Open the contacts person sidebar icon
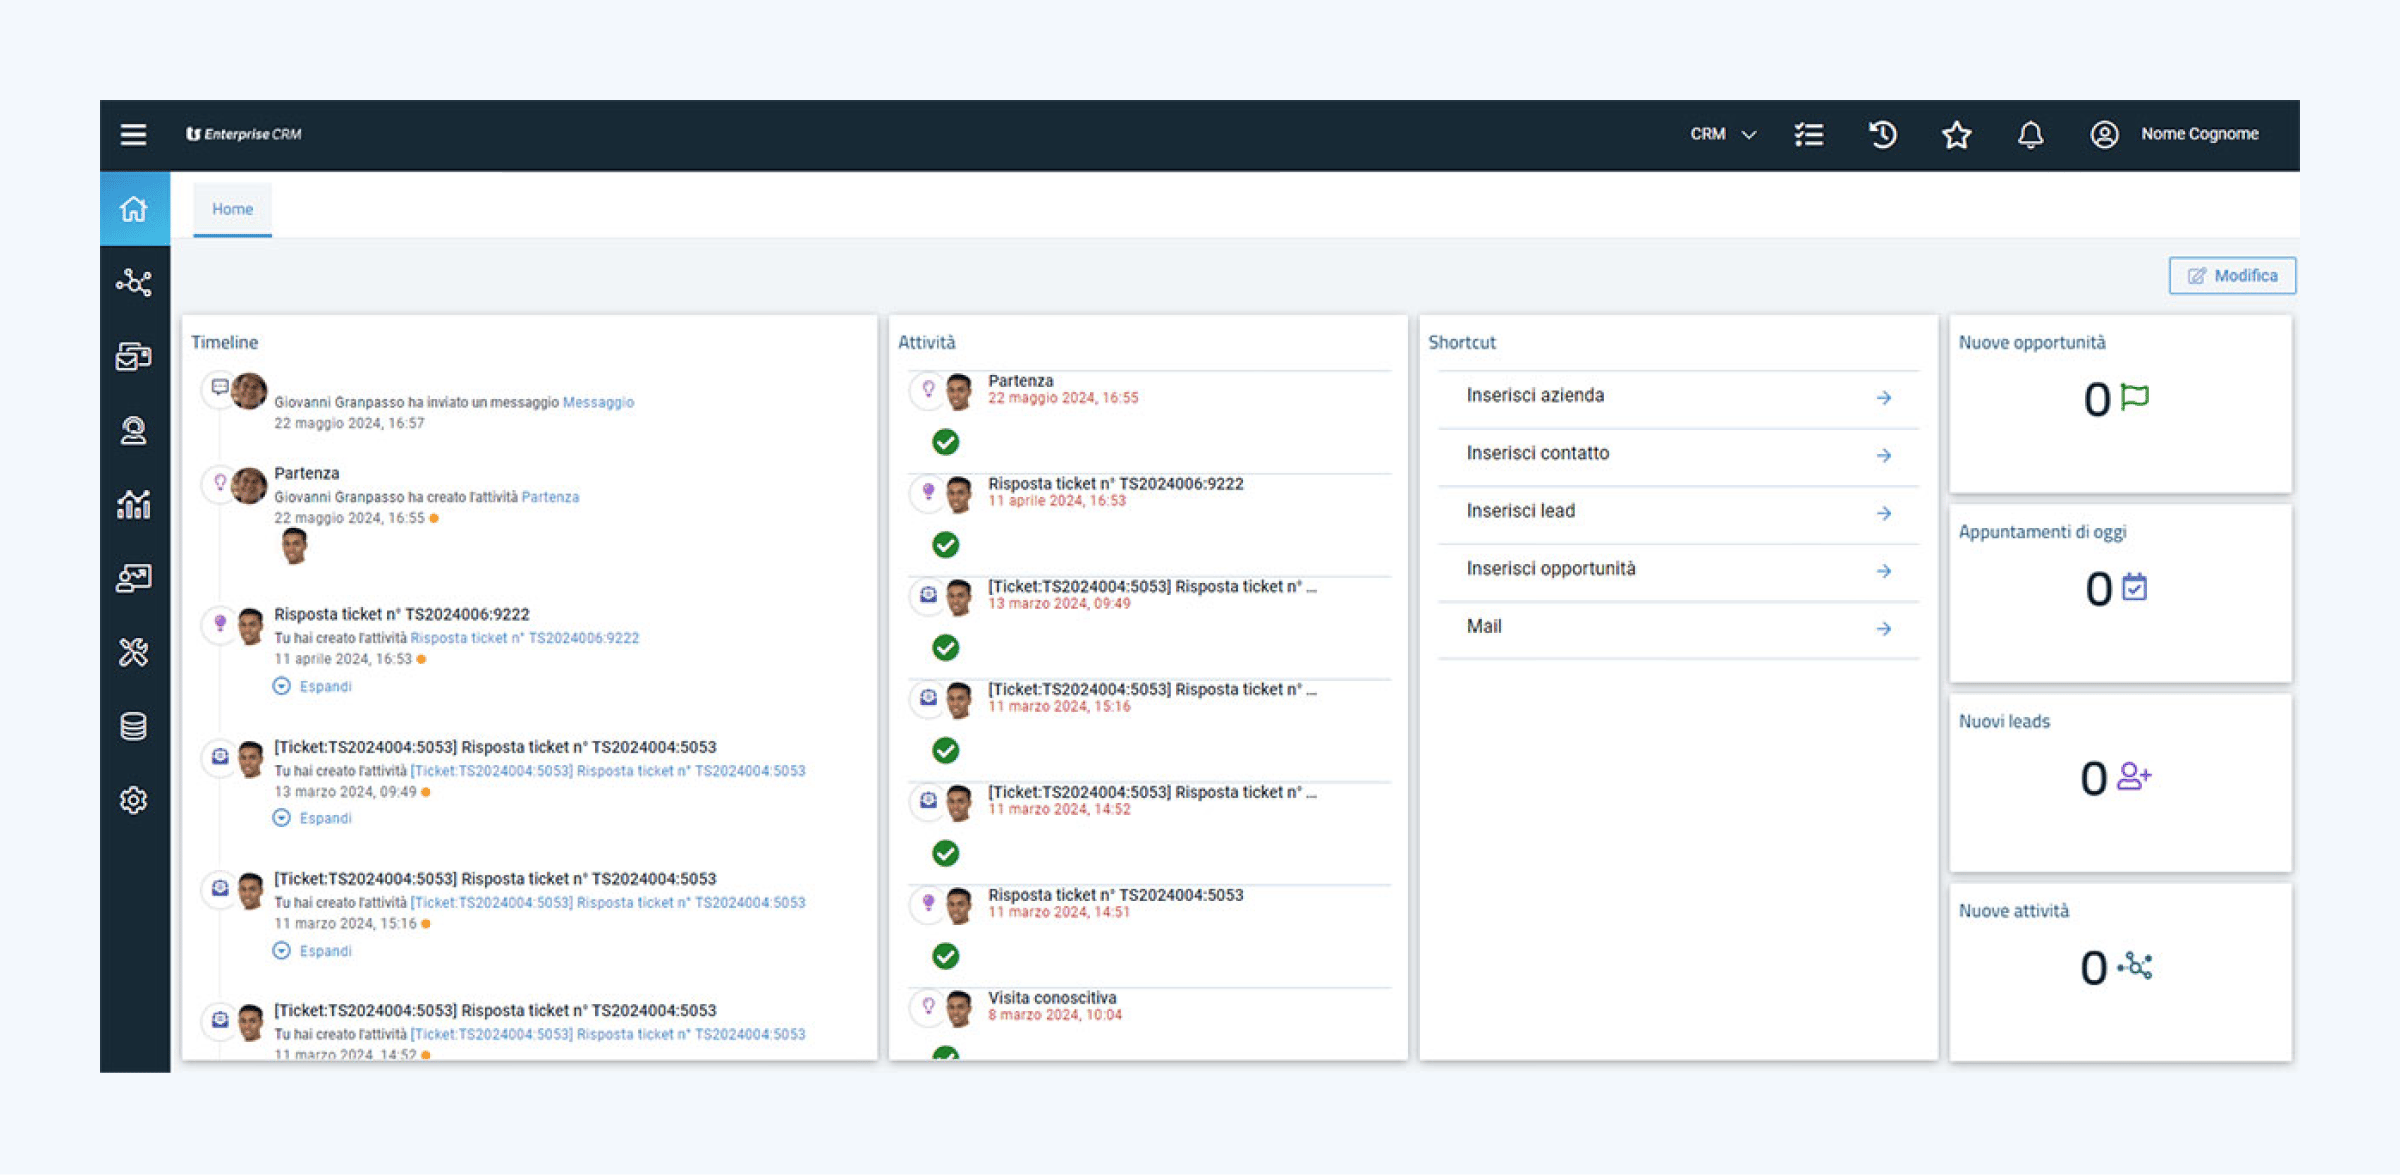 [134, 431]
